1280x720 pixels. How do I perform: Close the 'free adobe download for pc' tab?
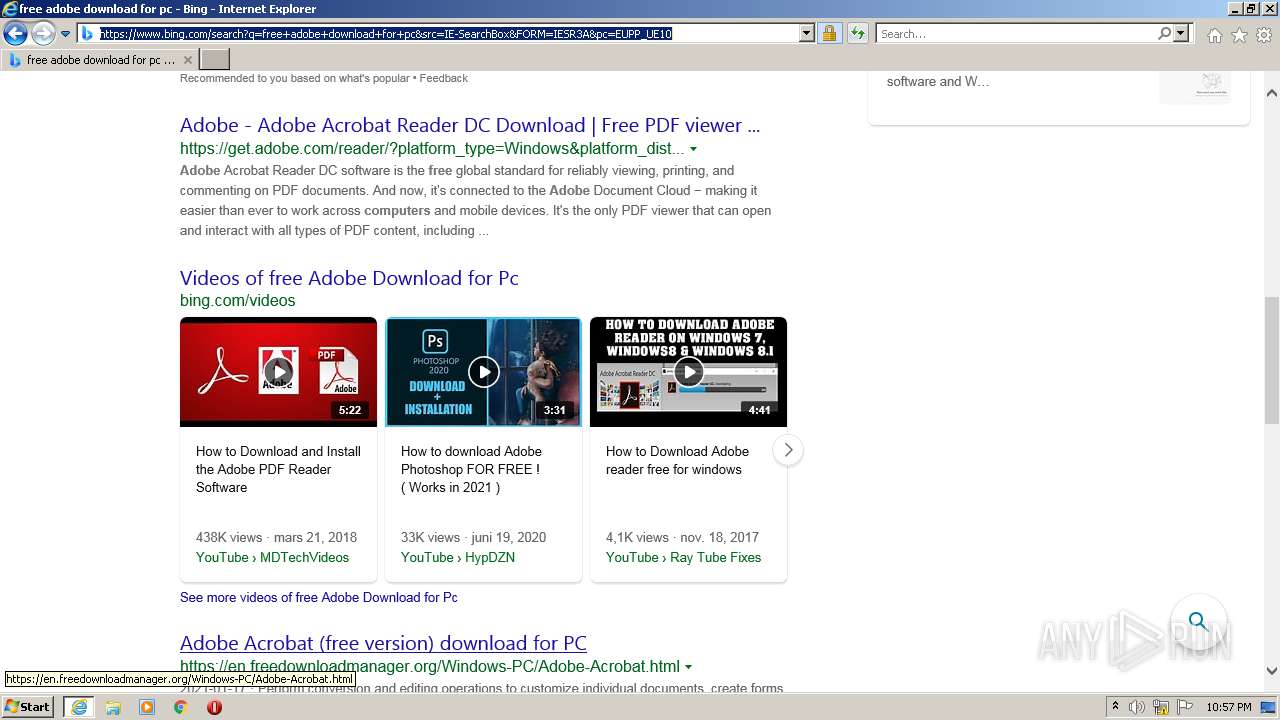coord(187,60)
